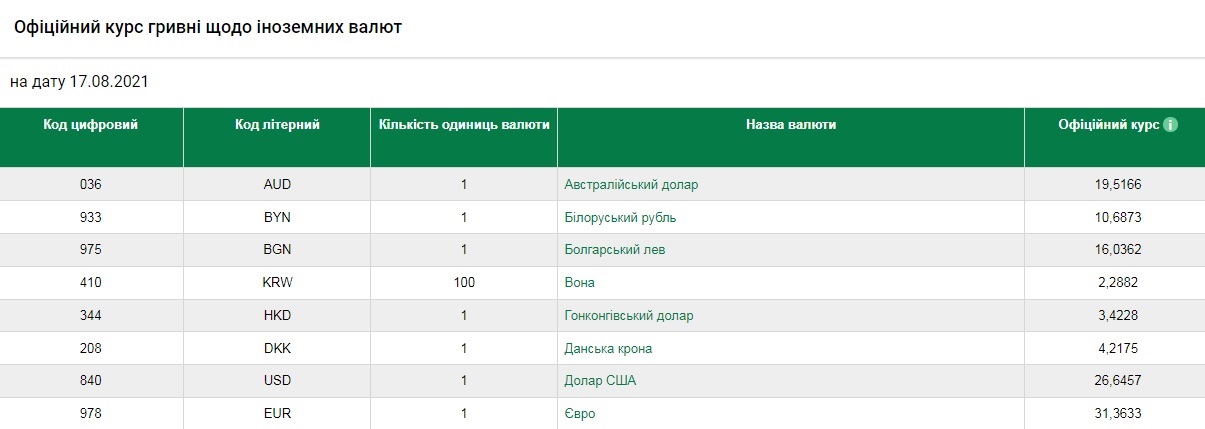Click the 31,3633 euro rate value
Image resolution: width=1205 pixels, height=429 pixels.
point(1118,413)
